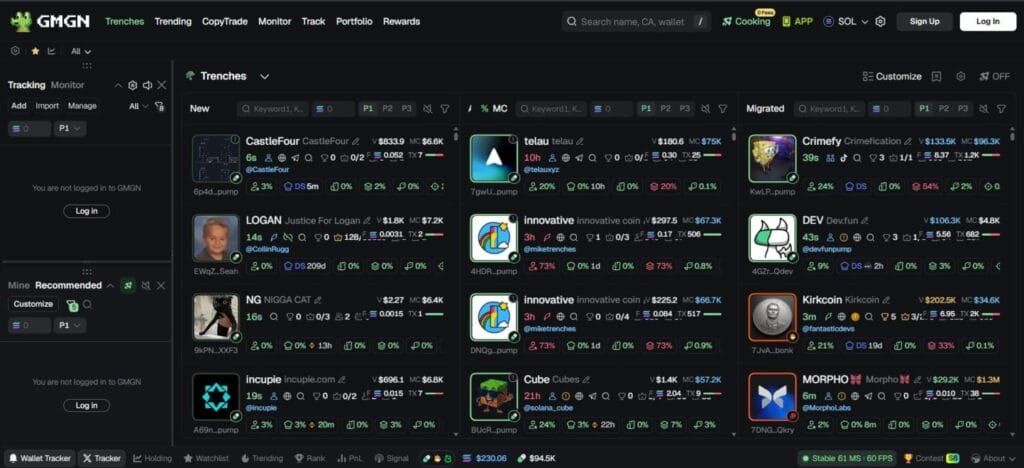This screenshot has width=1024, height=468.
Task: Toggle the Tracking panel sound speaker
Action: pyautogui.click(x=147, y=86)
